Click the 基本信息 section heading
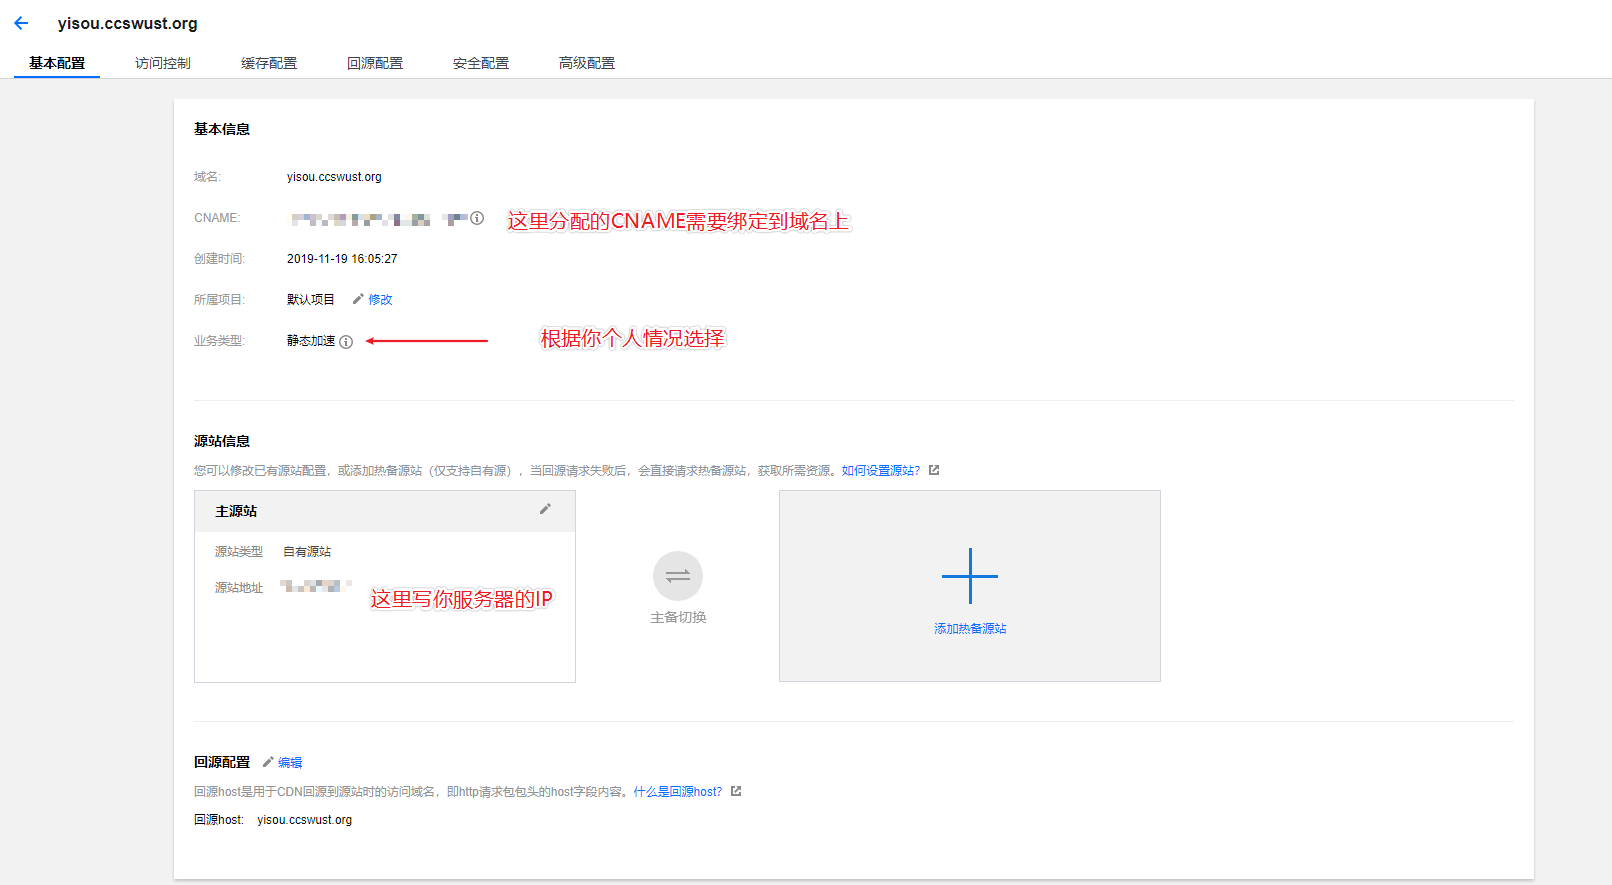This screenshot has width=1612, height=885. click(x=222, y=129)
